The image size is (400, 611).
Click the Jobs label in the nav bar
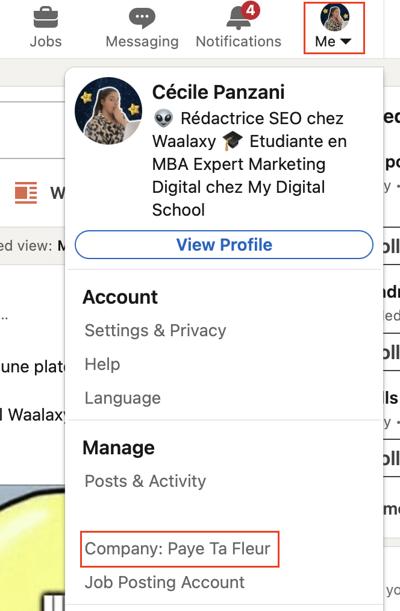click(46, 41)
